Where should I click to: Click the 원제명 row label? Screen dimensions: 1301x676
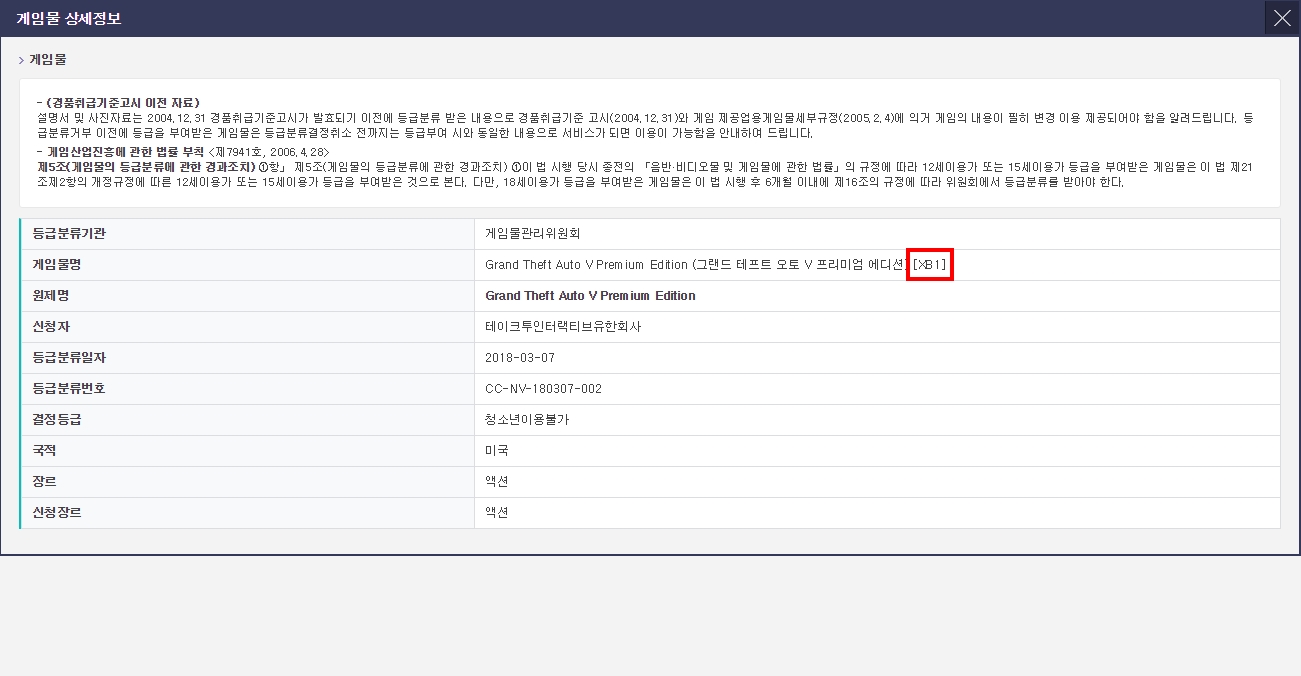51,296
